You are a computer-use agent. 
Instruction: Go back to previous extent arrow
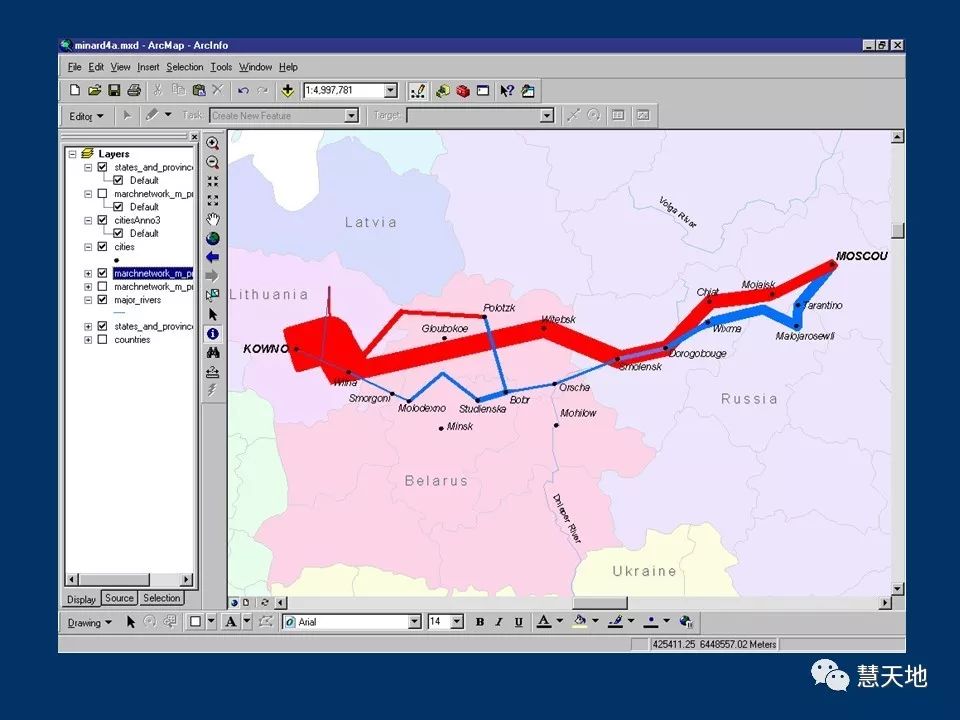(x=212, y=257)
